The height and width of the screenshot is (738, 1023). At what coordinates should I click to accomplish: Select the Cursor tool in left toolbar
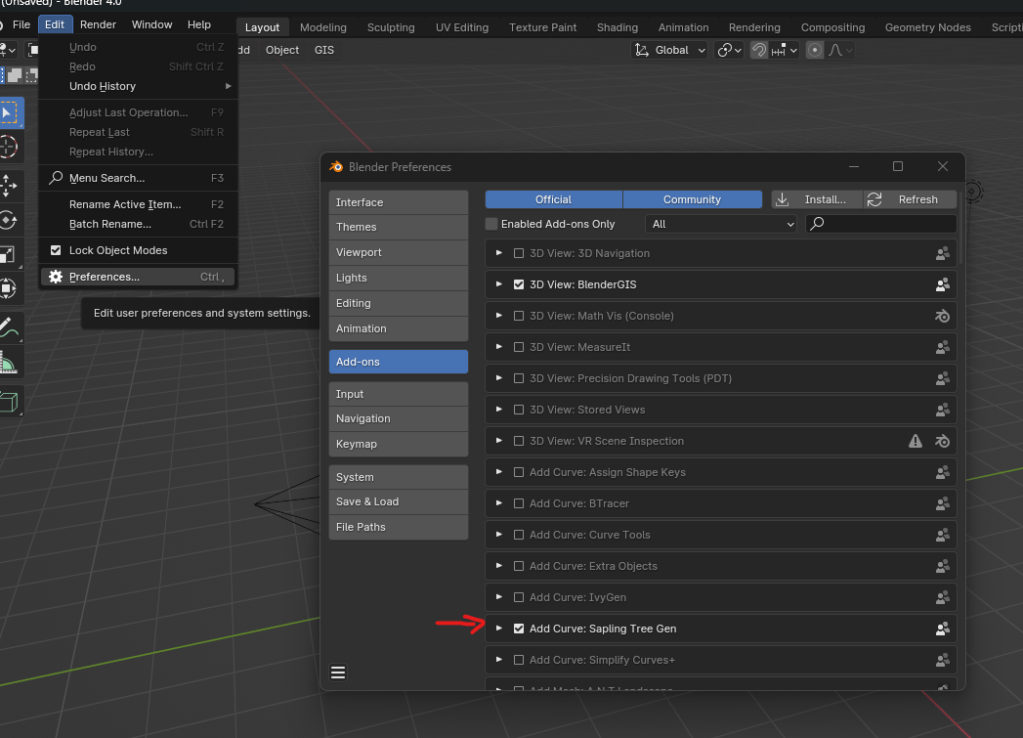click(8, 147)
